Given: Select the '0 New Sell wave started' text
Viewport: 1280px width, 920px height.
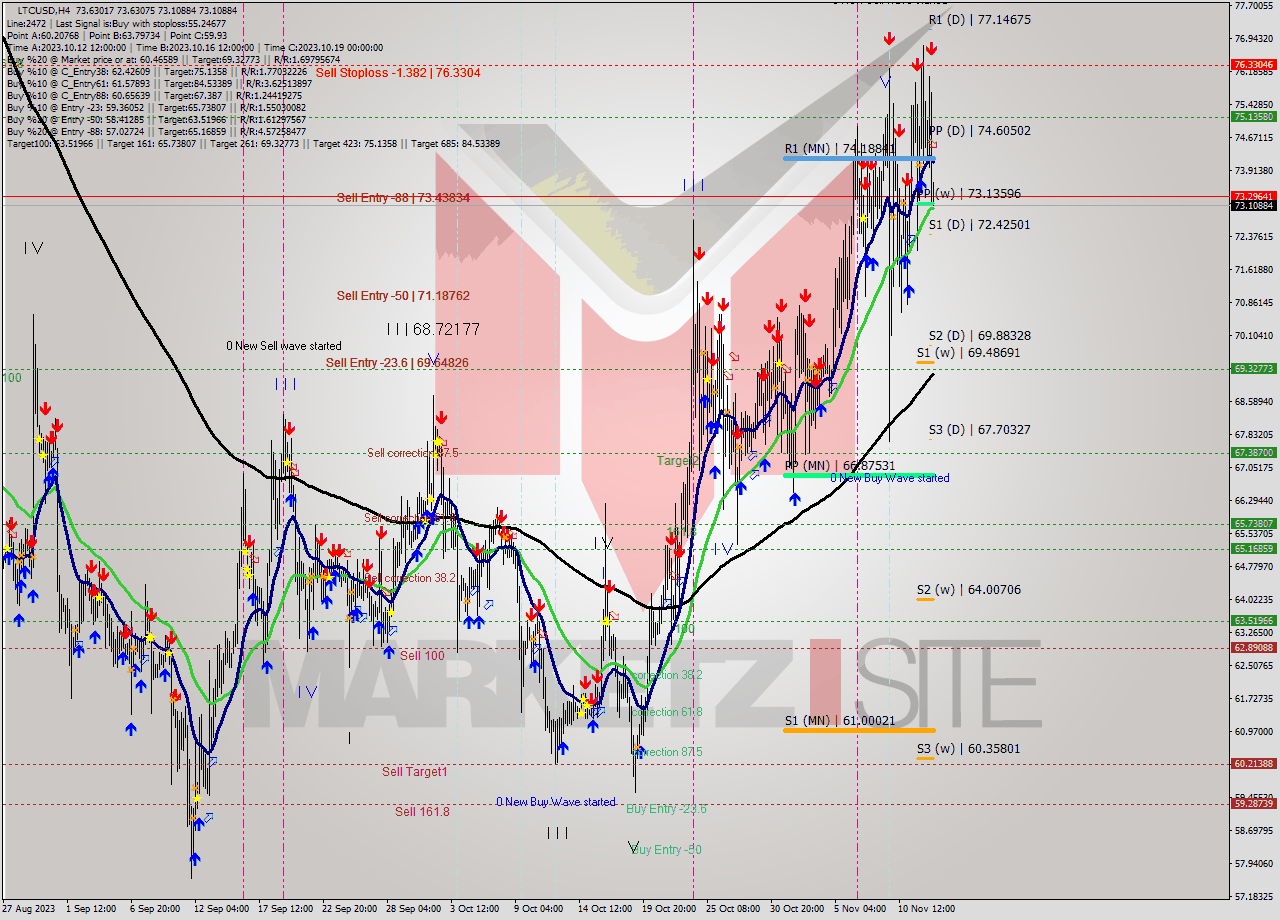Looking at the screenshot, I should (x=283, y=346).
